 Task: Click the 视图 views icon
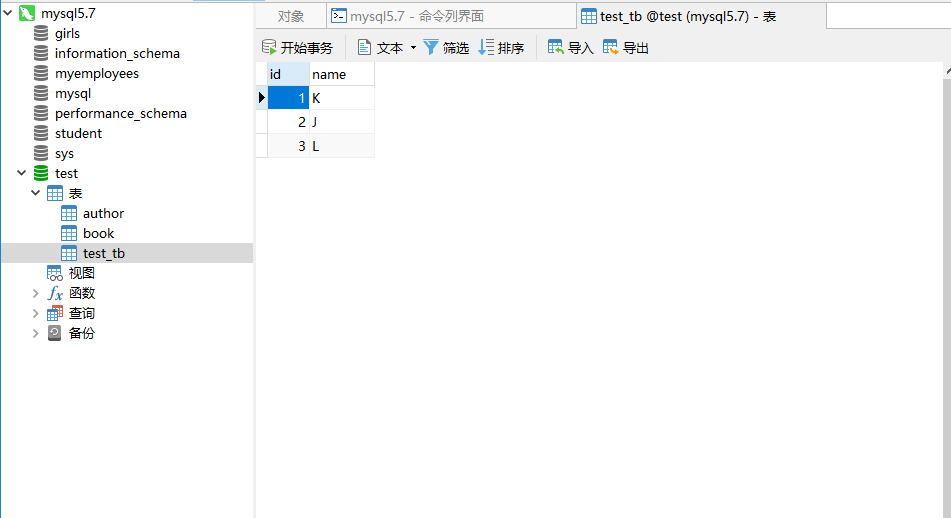pos(55,274)
